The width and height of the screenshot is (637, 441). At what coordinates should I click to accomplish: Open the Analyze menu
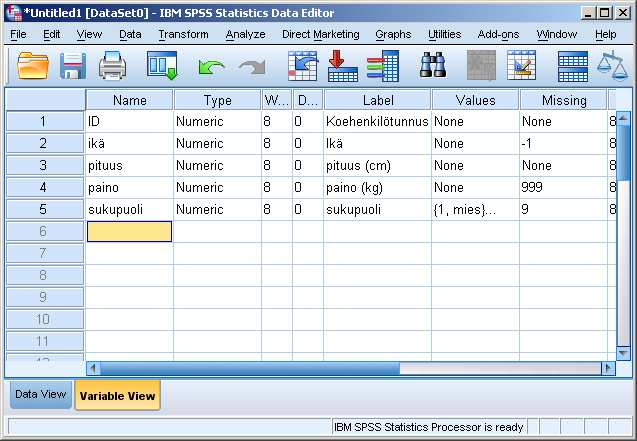pyautogui.click(x=245, y=35)
